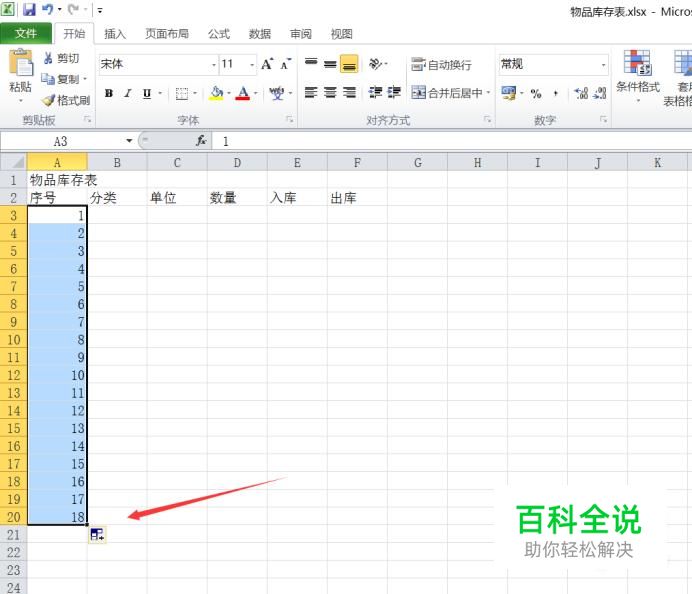Open the 条件格式 (Conditional Formatting) menu

click(x=637, y=76)
